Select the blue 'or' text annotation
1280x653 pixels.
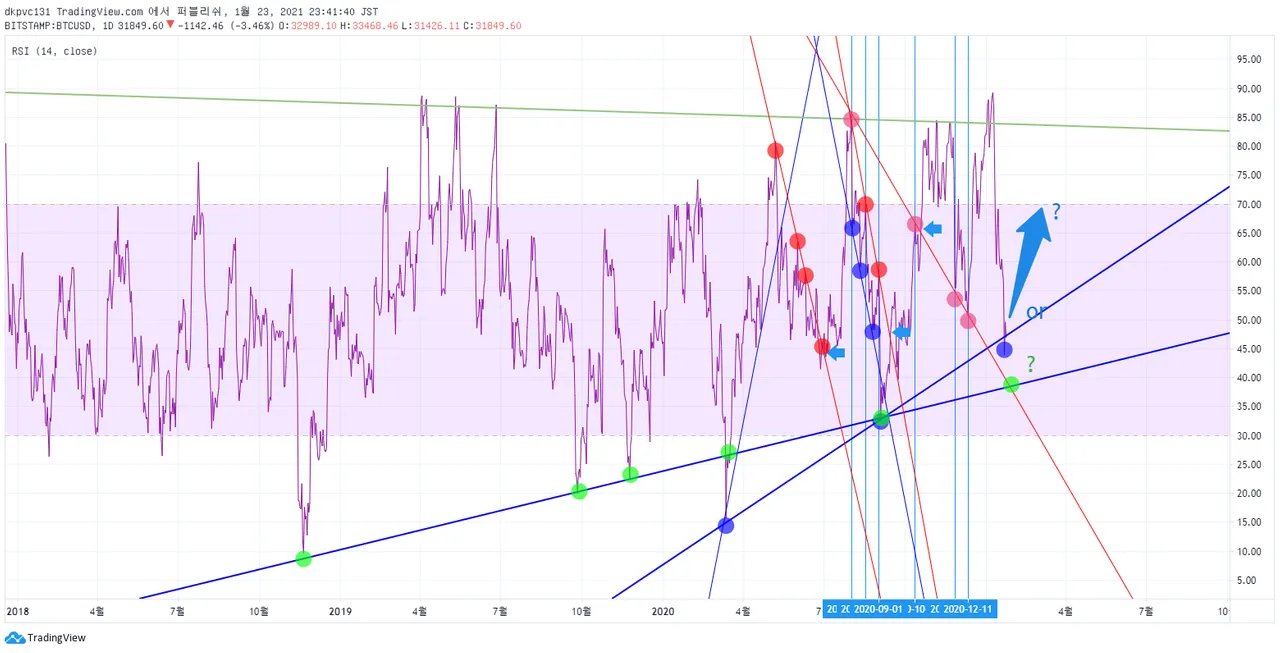tap(1035, 313)
